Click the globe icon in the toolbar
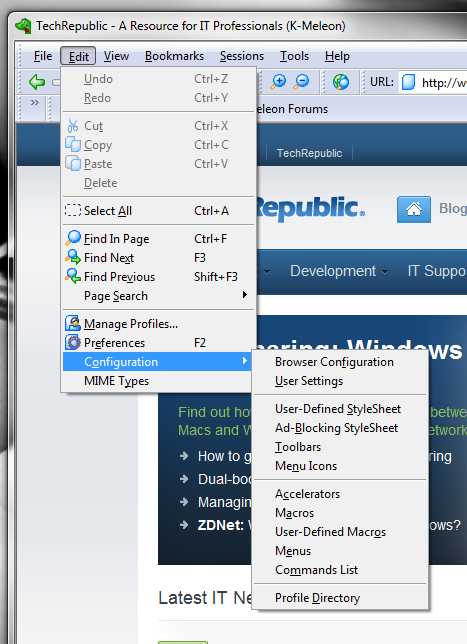 pyautogui.click(x=341, y=82)
